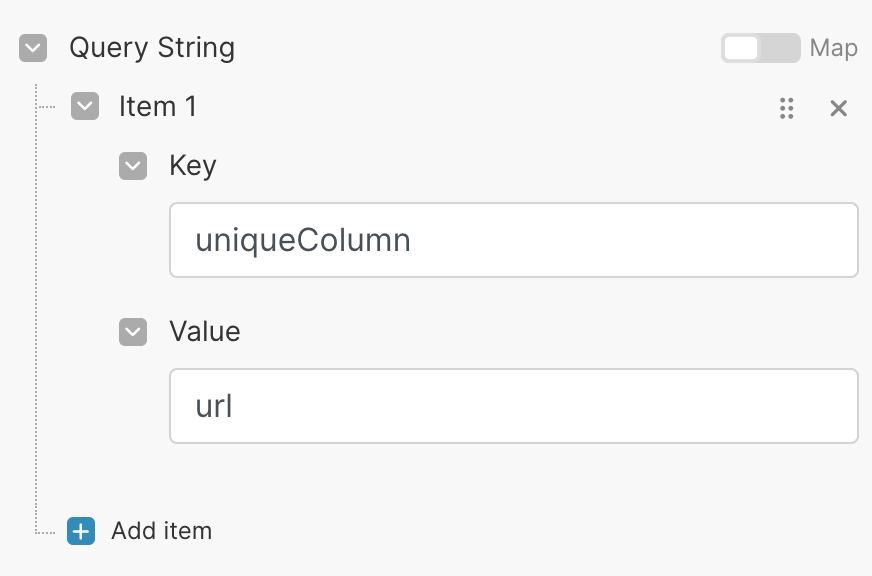Place cursor on the uniqueColumn text

click(x=303, y=241)
